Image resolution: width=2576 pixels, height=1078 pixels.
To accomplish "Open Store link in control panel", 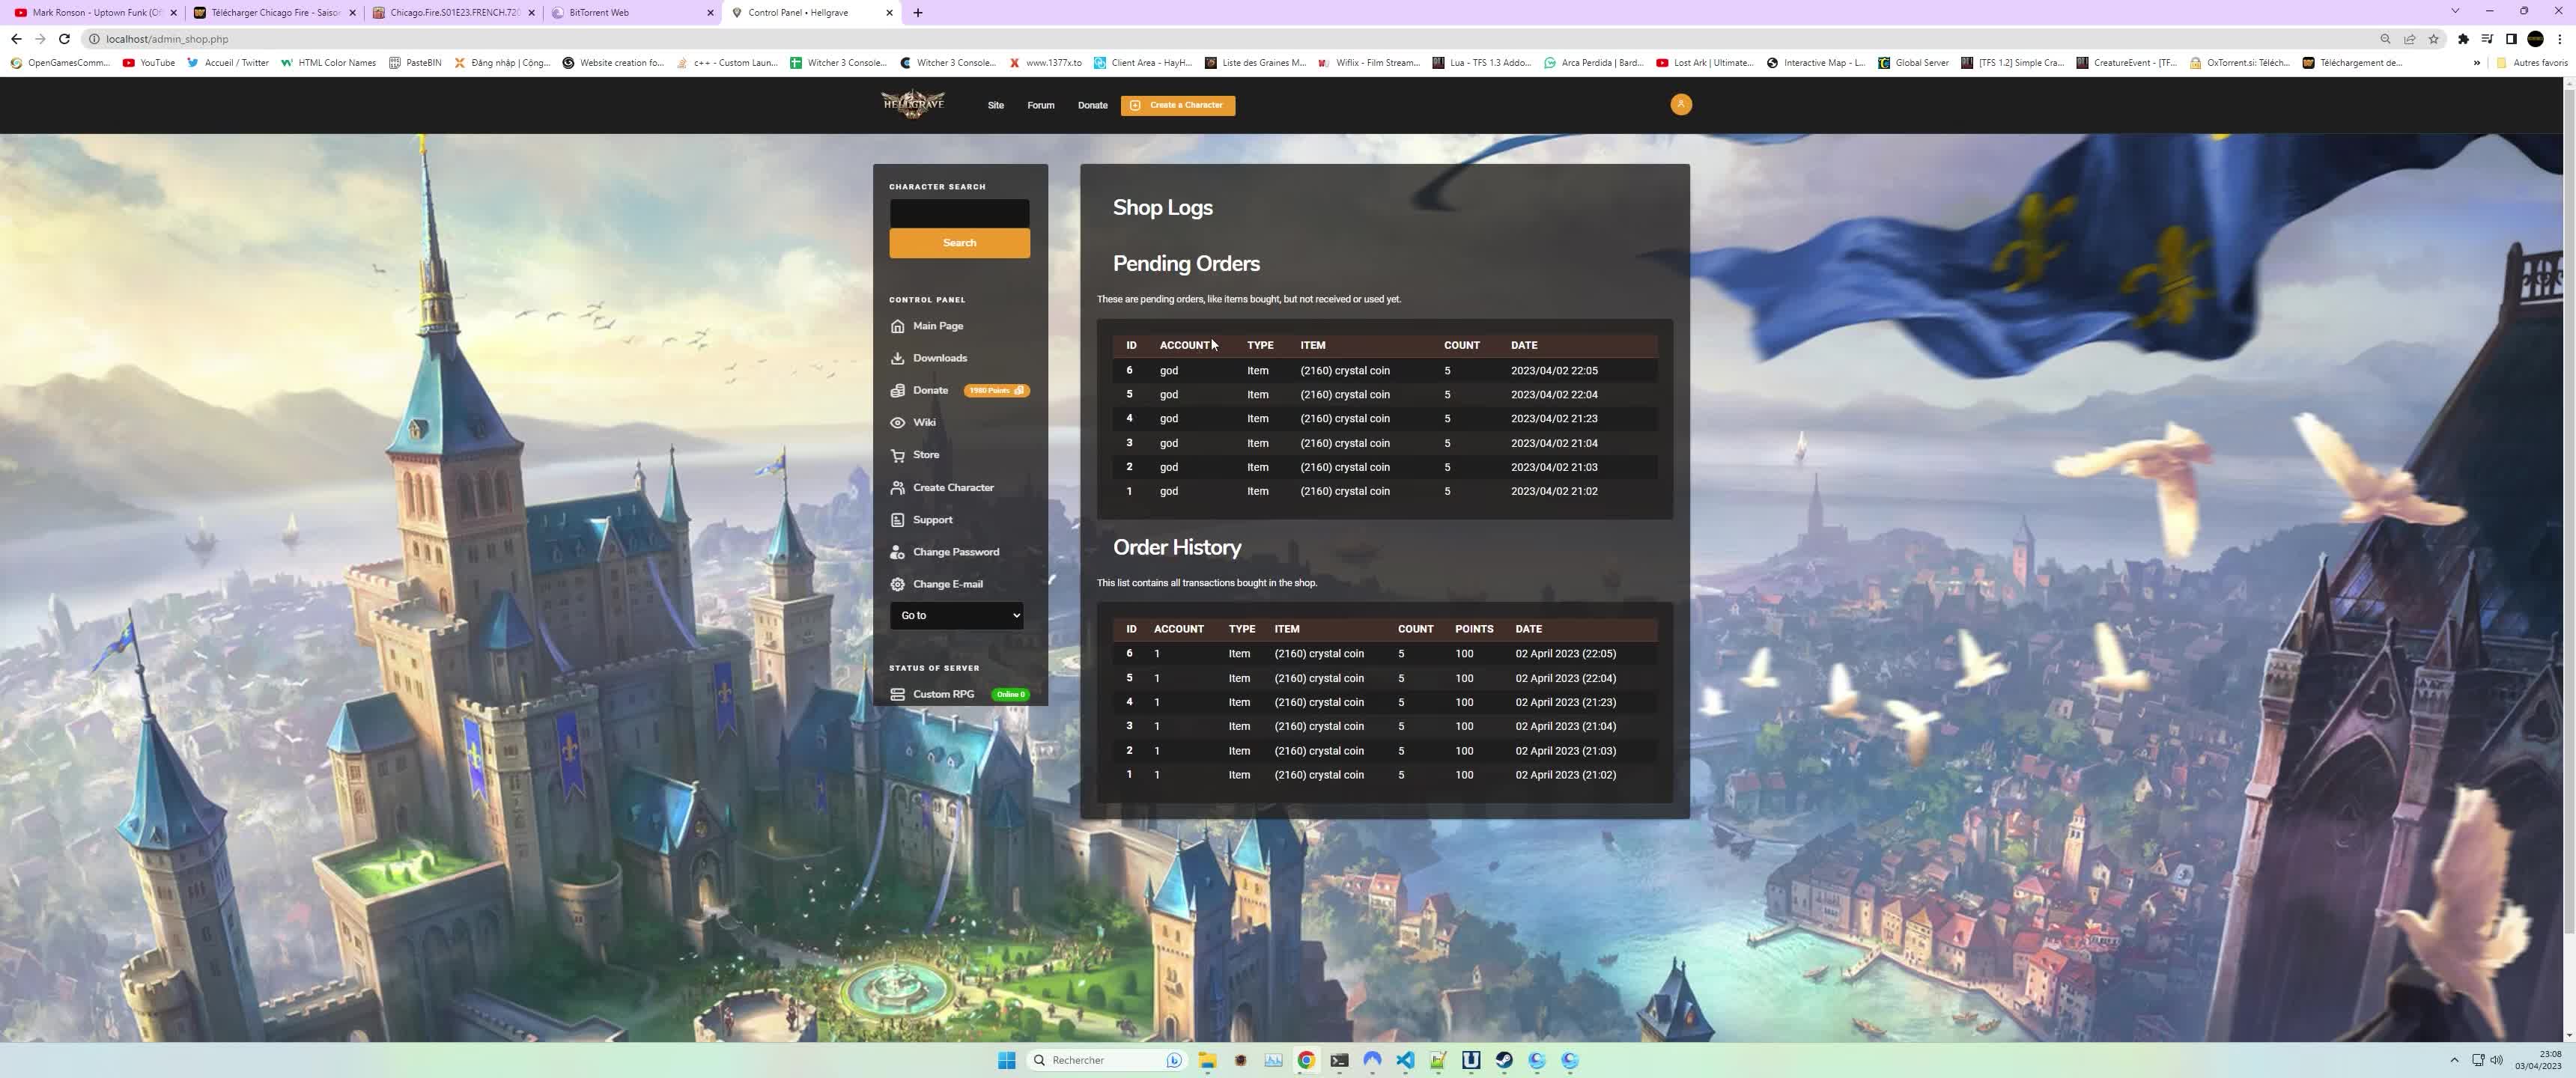I will coord(925,455).
